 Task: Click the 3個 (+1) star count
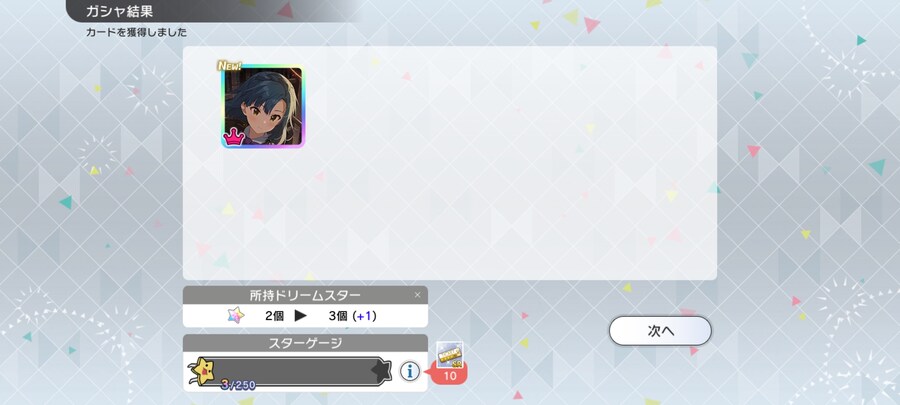pos(352,316)
